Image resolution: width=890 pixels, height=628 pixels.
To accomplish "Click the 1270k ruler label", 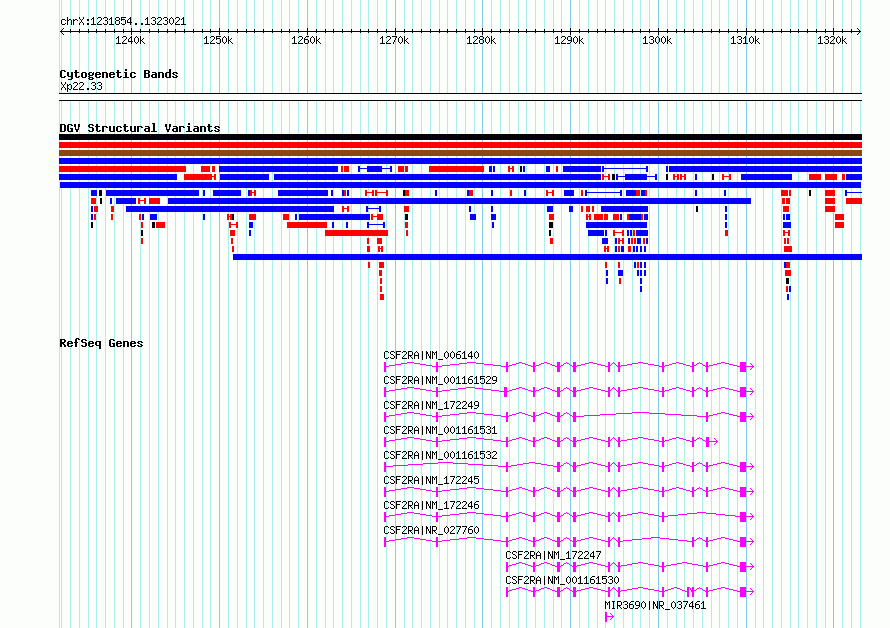I will (394, 40).
